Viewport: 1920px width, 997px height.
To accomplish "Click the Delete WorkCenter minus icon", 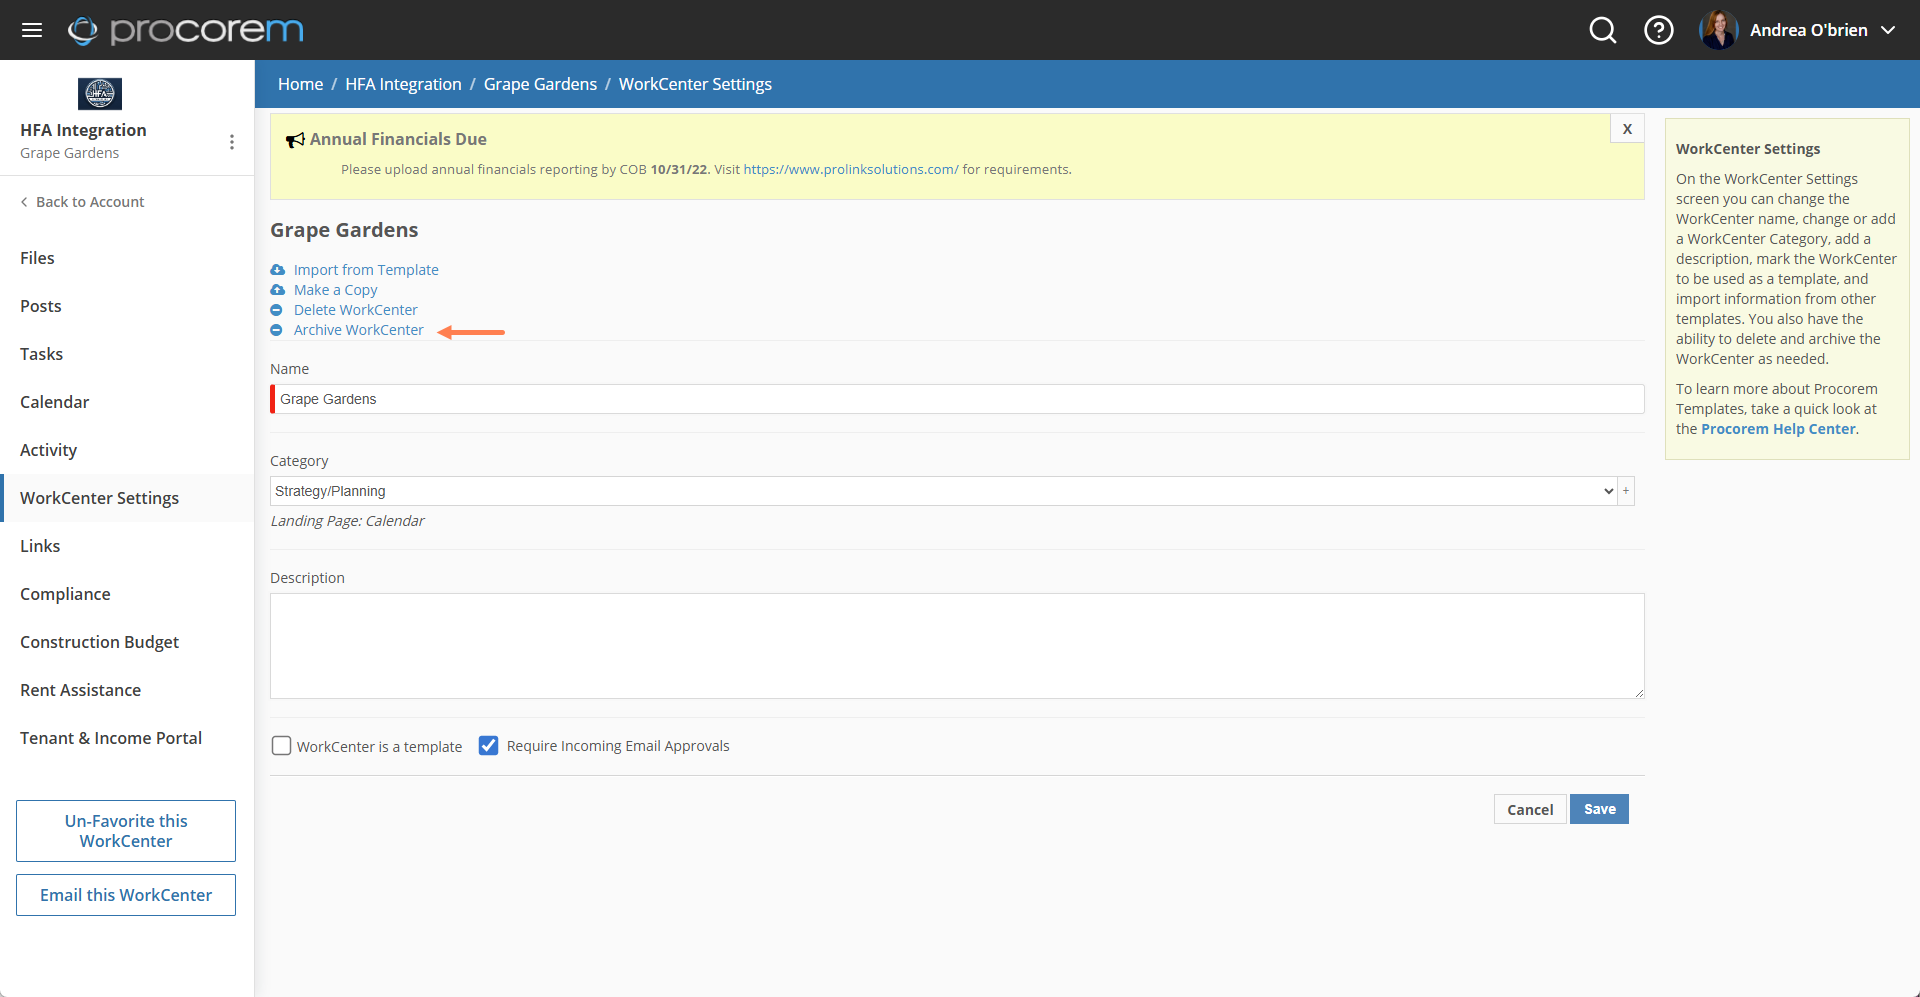I will pyautogui.click(x=277, y=310).
